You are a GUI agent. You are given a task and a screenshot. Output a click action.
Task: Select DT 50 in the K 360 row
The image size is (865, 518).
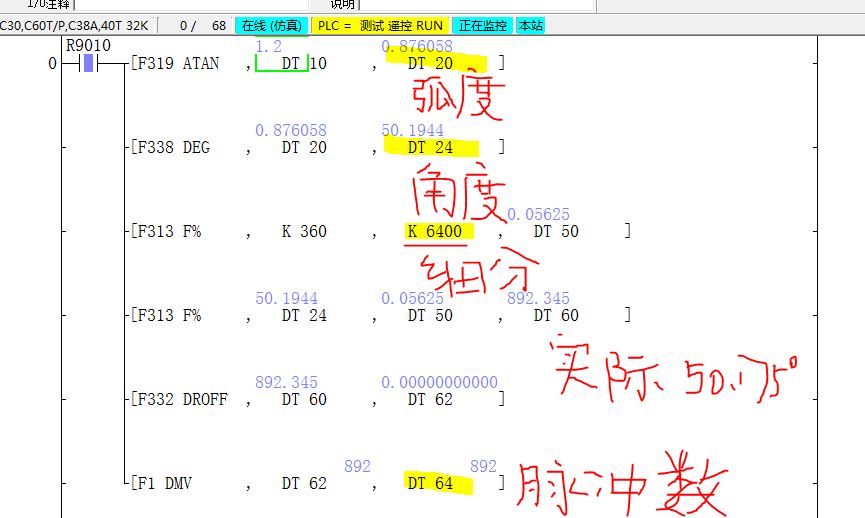tap(556, 232)
